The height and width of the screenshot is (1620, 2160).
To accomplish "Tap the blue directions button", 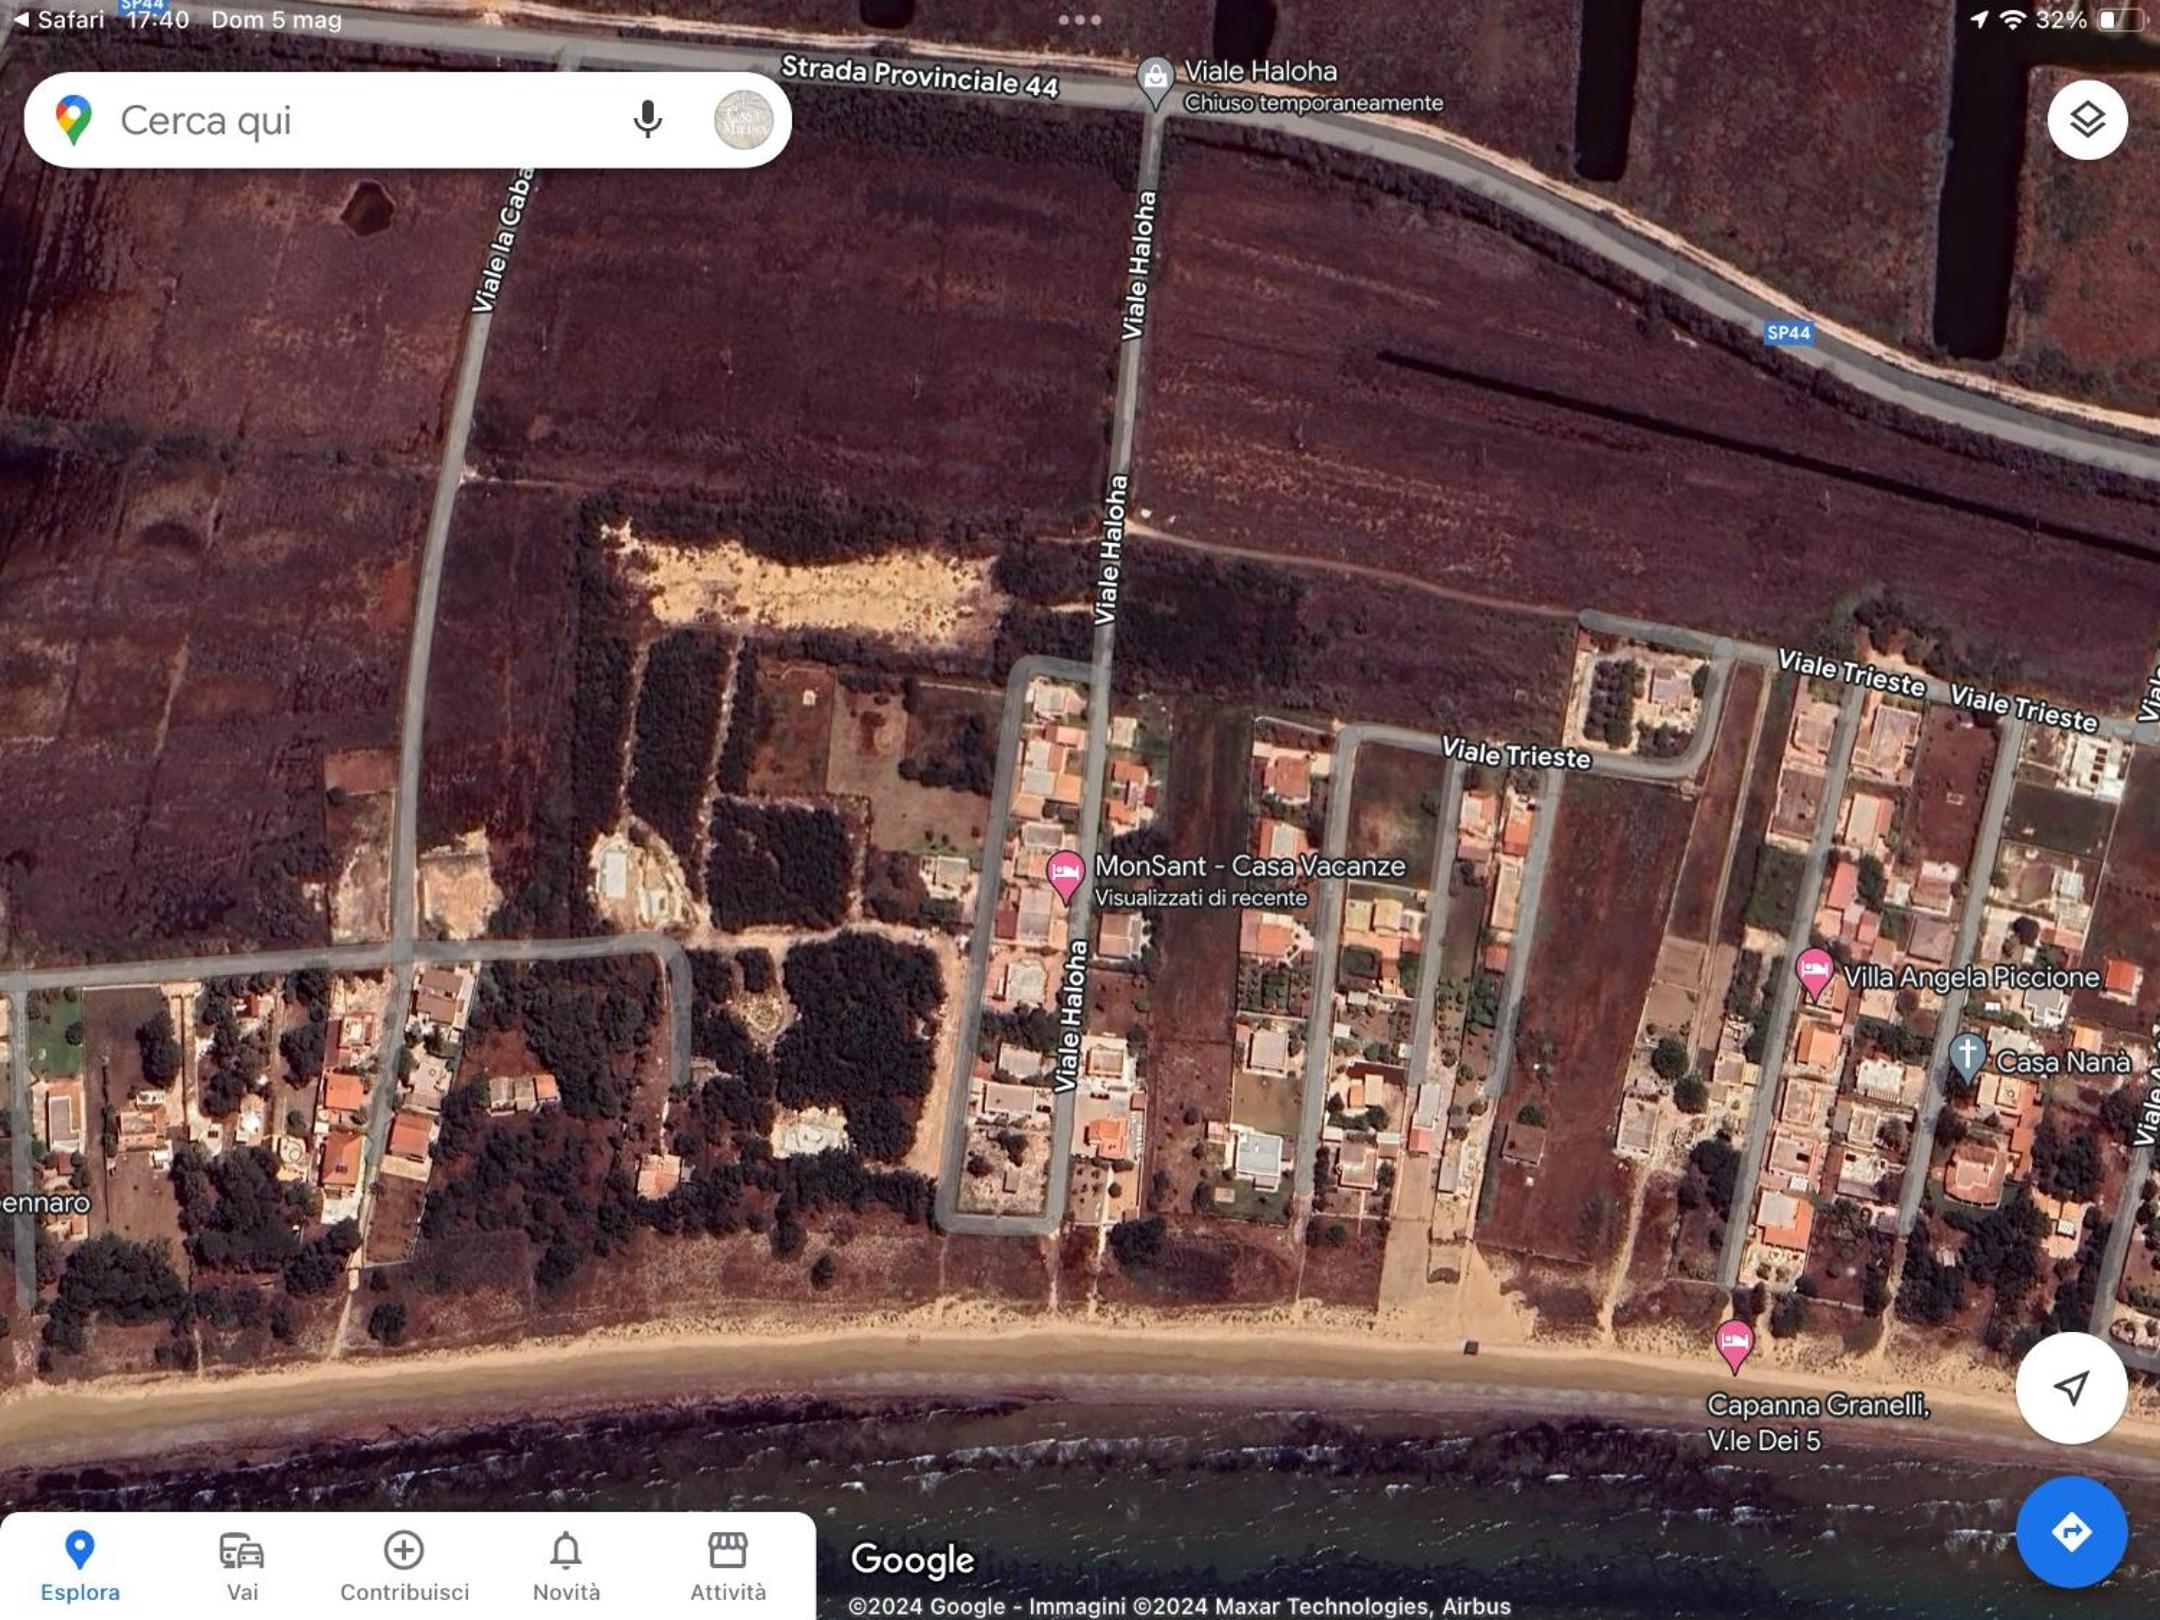I will 2071,1532.
